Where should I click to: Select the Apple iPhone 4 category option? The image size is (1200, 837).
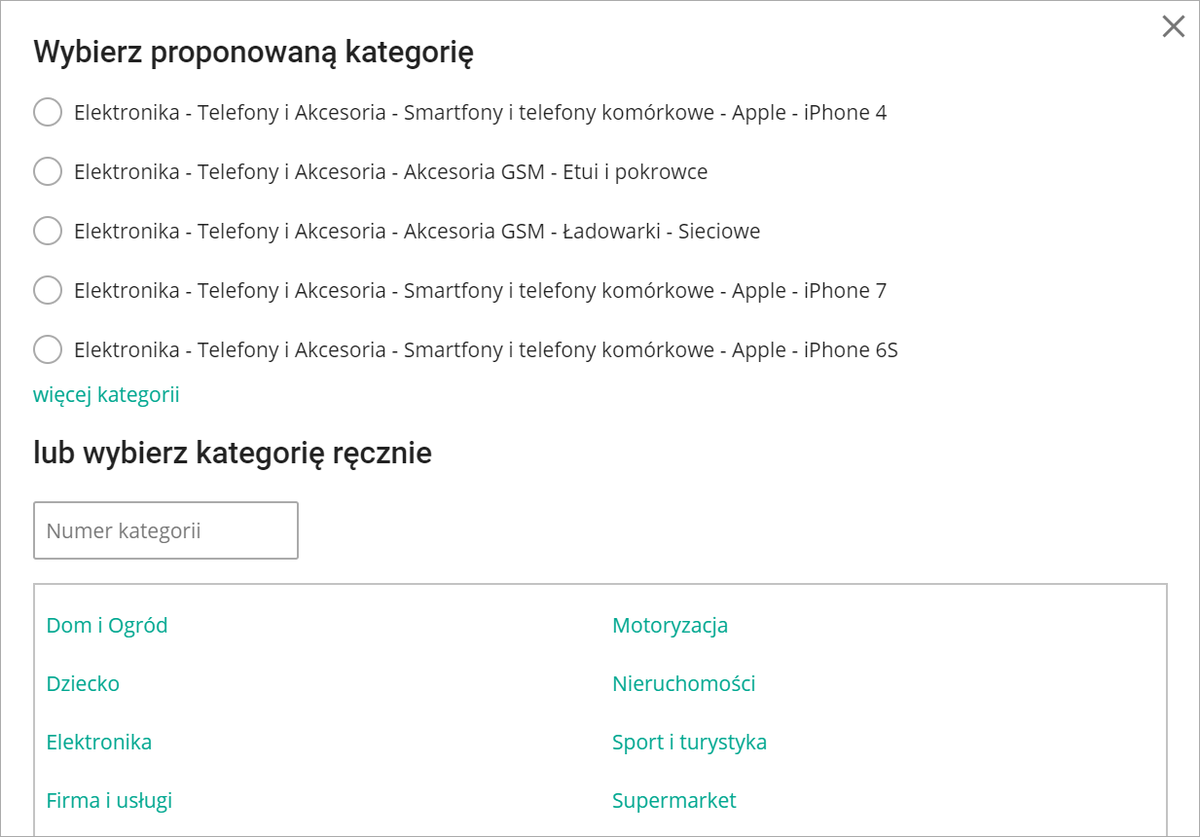pos(48,112)
